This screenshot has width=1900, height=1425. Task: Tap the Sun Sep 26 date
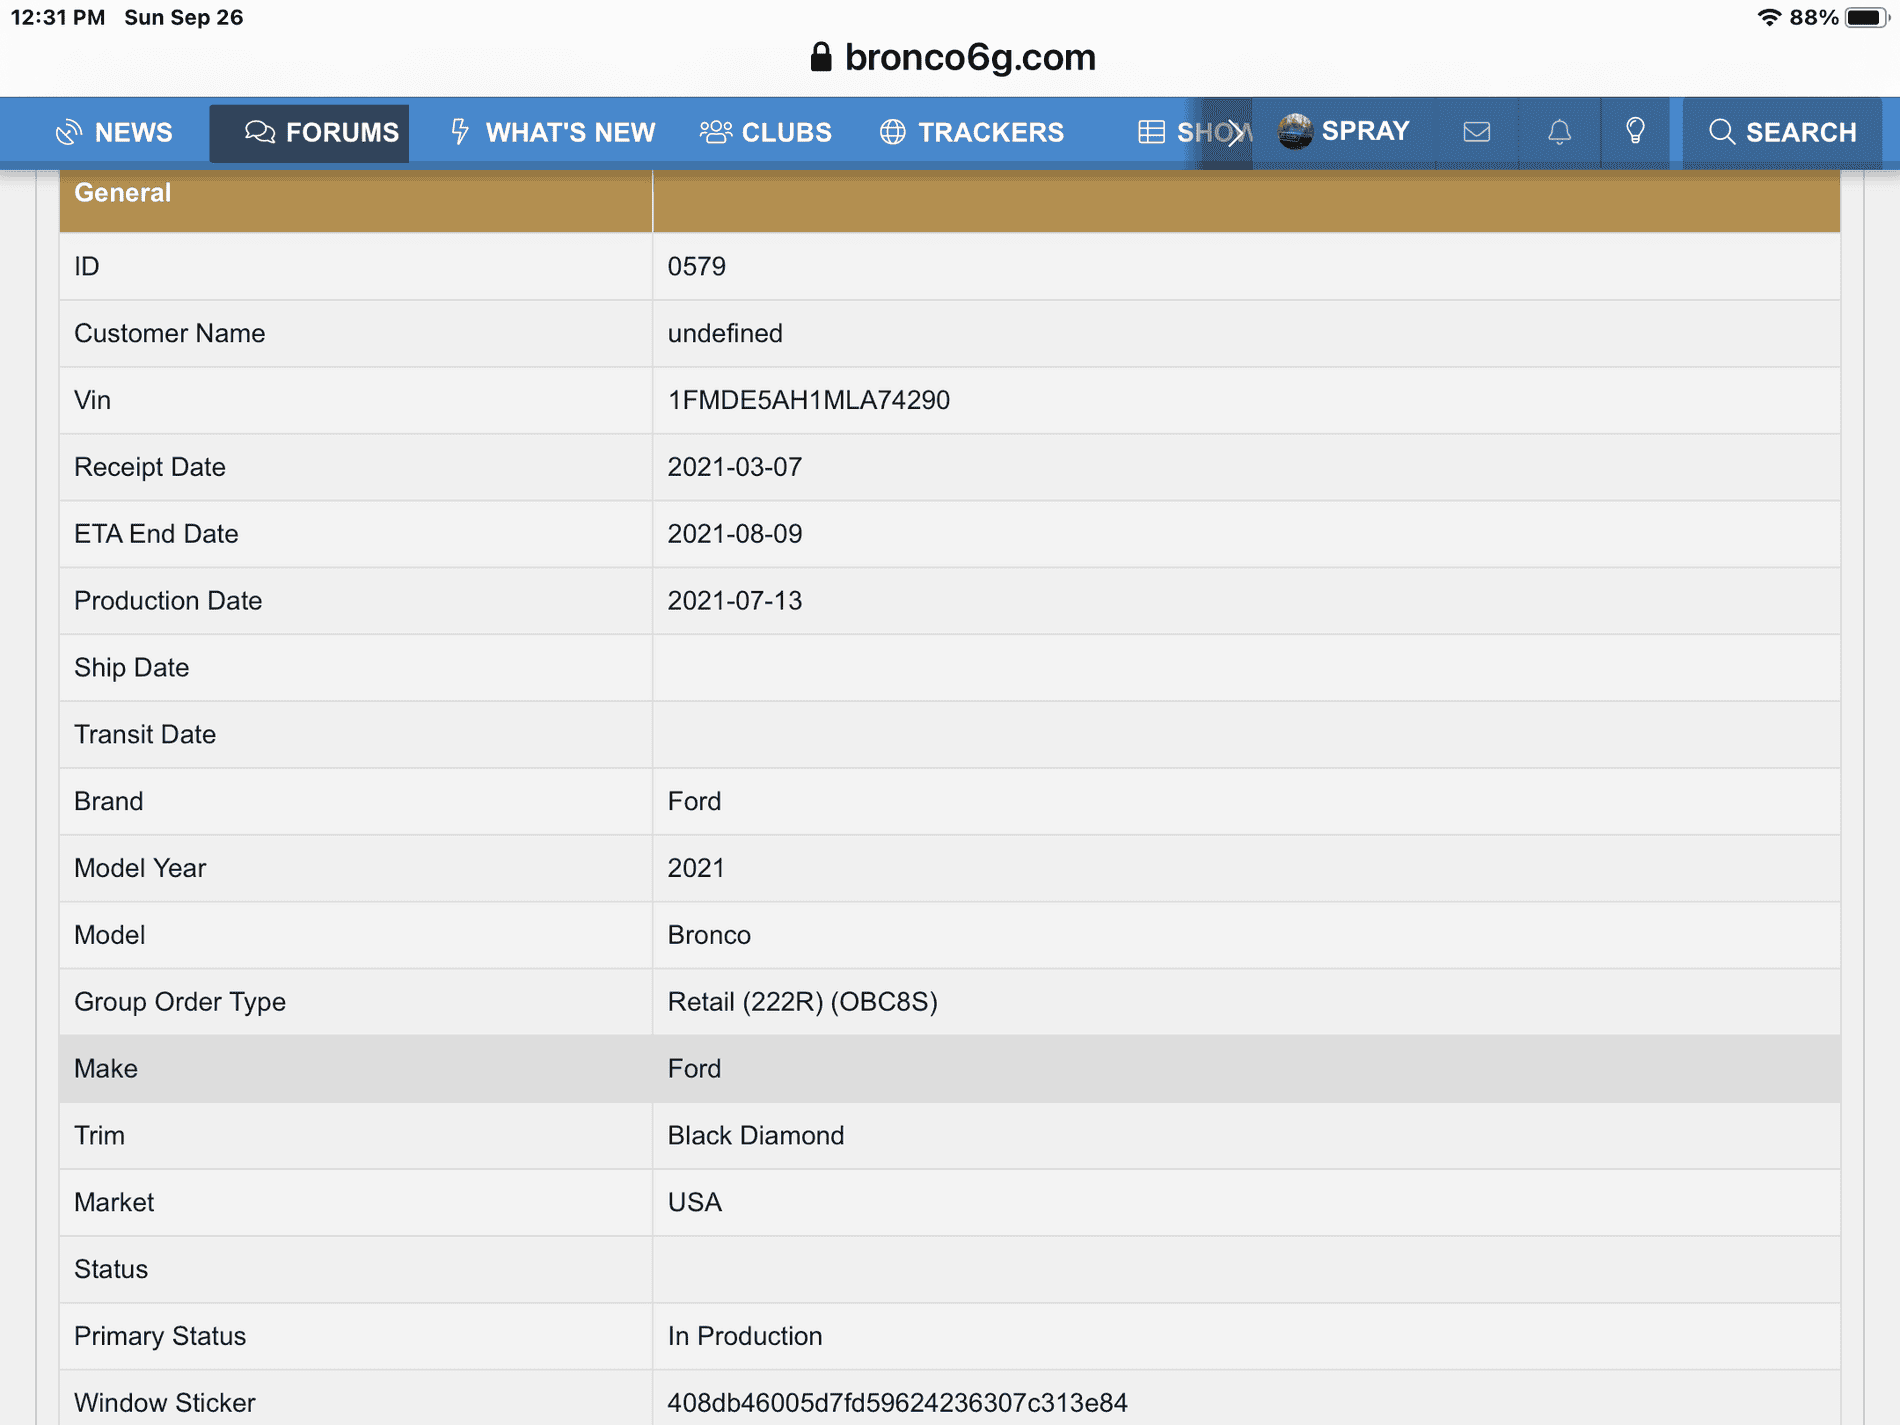(184, 17)
